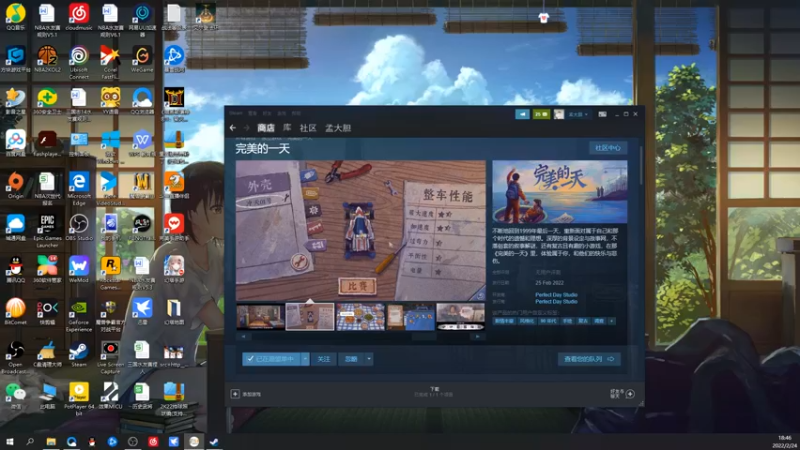Click the blue announcements megaphone icon
The height and width of the screenshot is (450, 800).
click(x=522, y=114)
